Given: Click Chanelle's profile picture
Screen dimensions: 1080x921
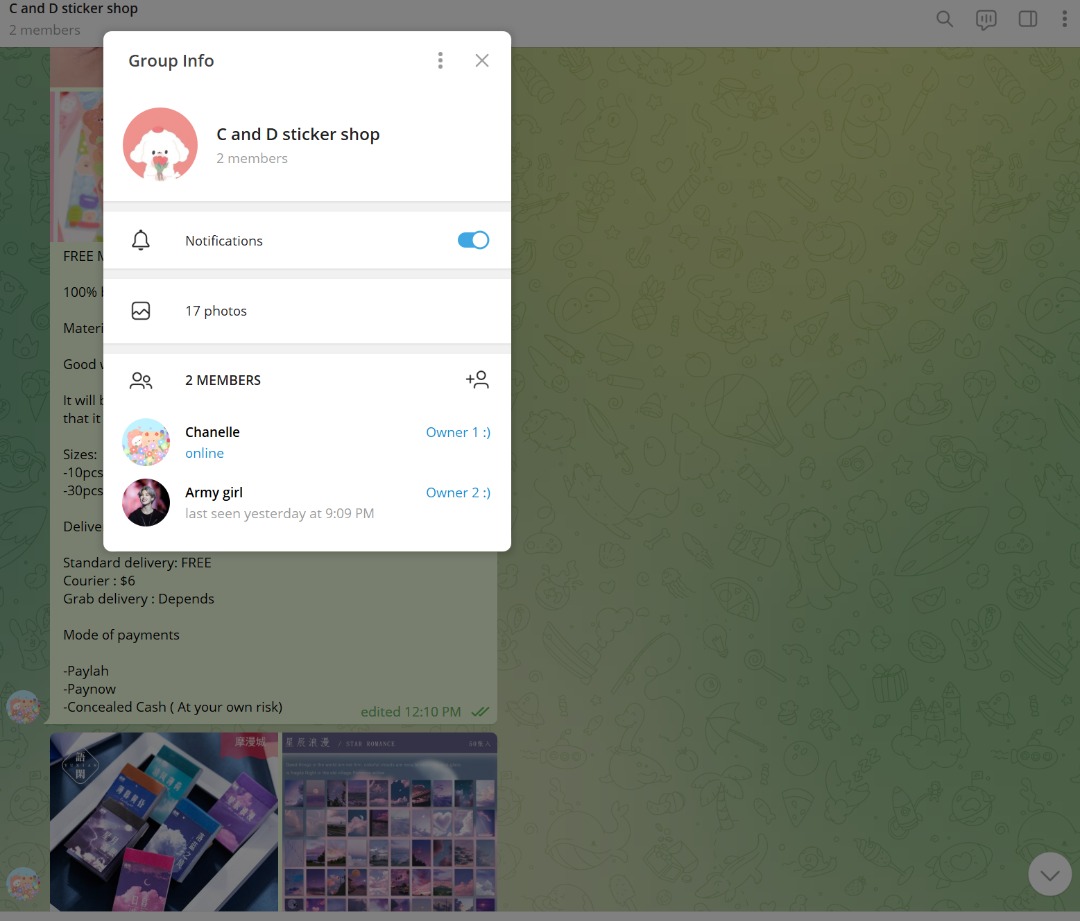Looking at the screenshot, I should coord(146,442).
